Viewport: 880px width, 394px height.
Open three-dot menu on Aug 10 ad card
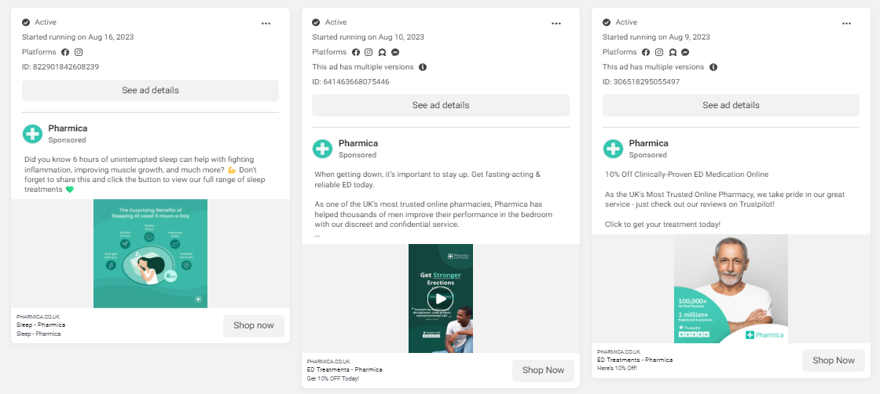[x=556, y=23]
